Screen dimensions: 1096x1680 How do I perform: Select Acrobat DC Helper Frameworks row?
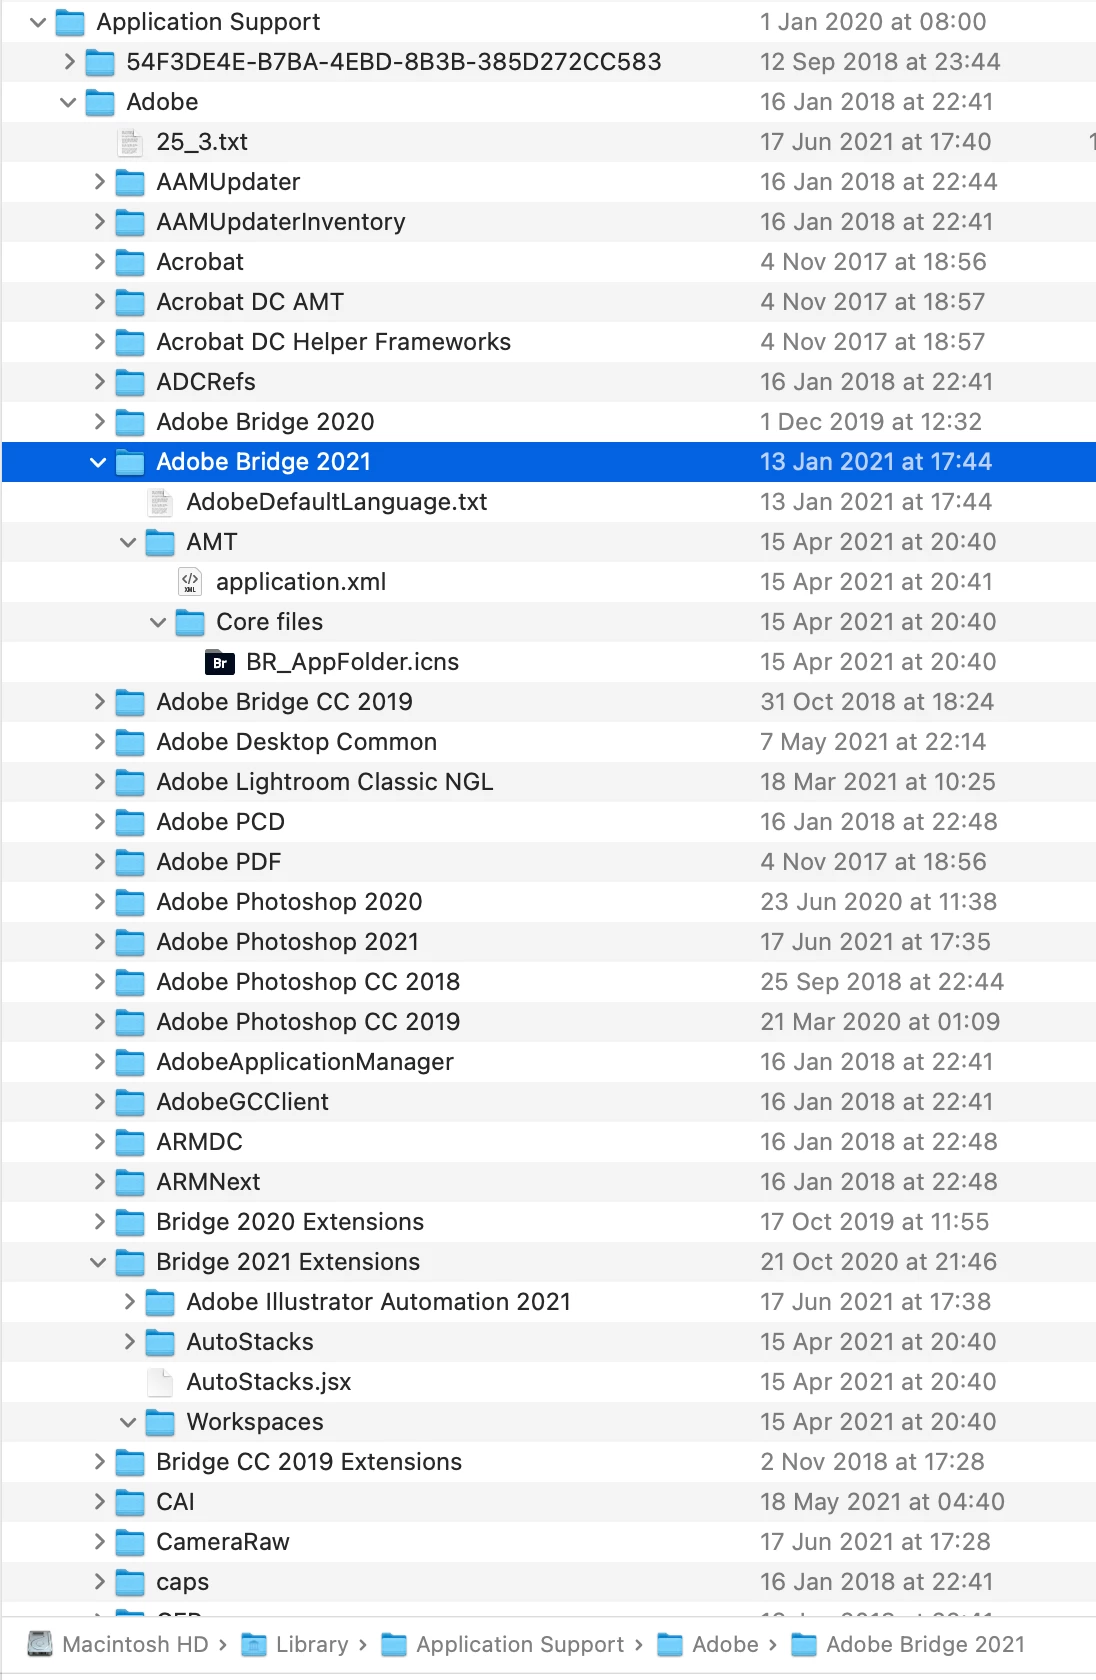[549, 342]
